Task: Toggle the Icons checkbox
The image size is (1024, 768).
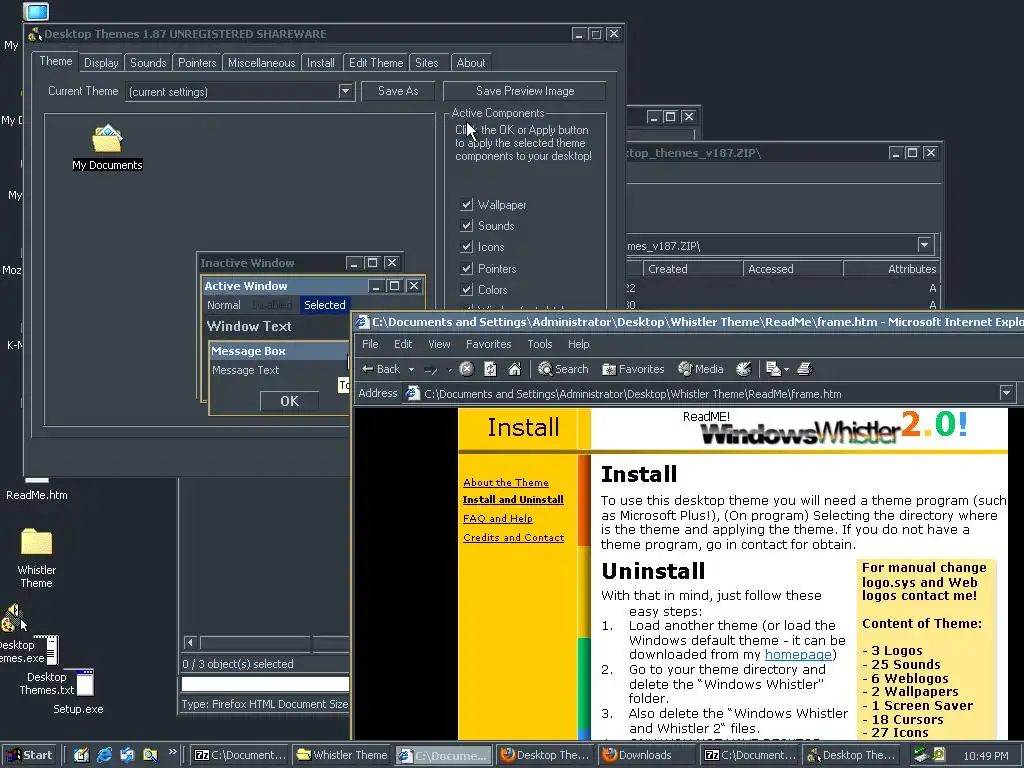Action: [466, 247]
